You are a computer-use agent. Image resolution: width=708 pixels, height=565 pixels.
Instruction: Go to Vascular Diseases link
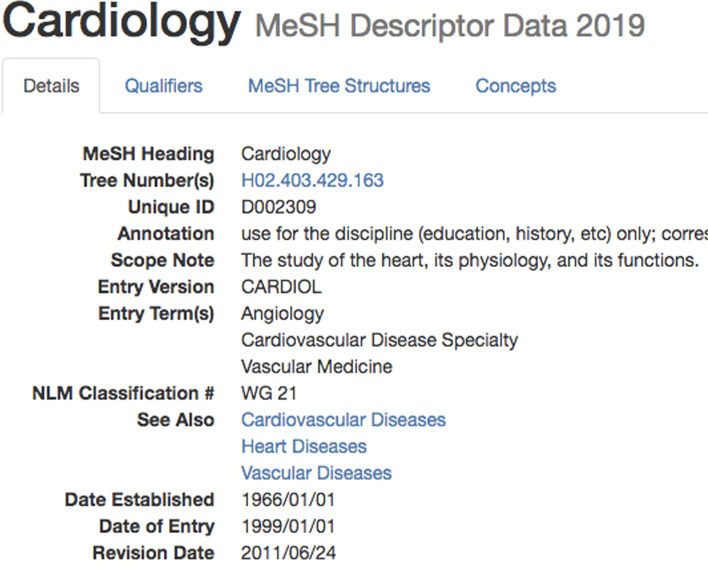click(x=316, y=473)
